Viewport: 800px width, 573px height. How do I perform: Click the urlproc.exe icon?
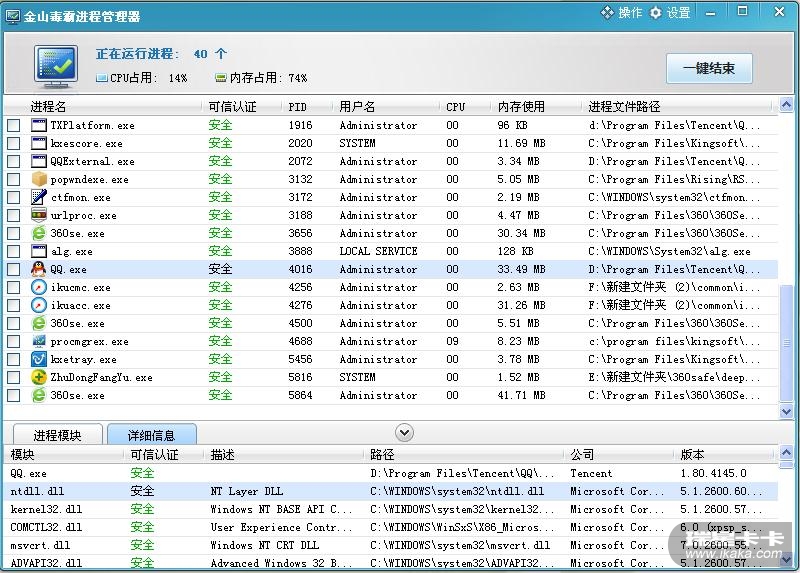[x=39, y=215]
